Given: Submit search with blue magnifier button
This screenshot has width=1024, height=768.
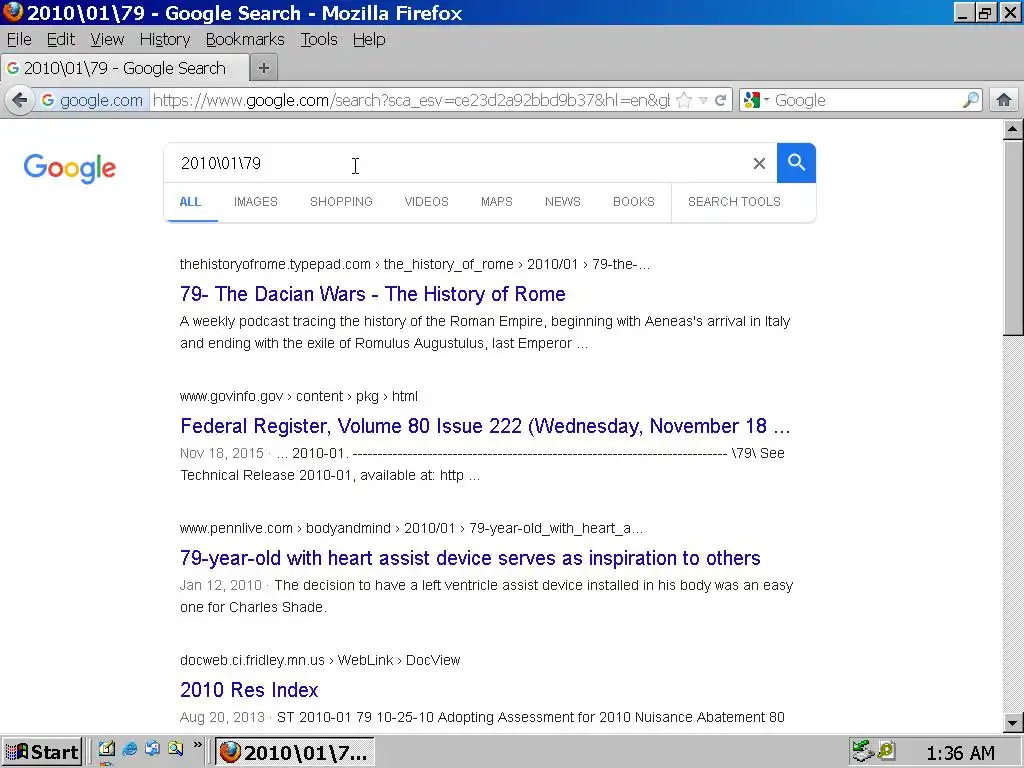Looking at the screenshot, I should click(796, 163).
